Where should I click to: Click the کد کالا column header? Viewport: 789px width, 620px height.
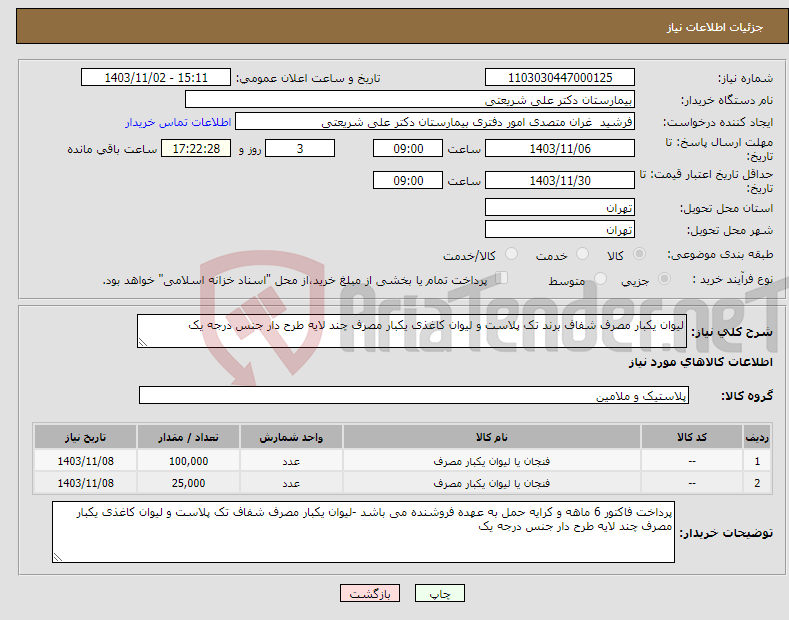click(692, 437)
